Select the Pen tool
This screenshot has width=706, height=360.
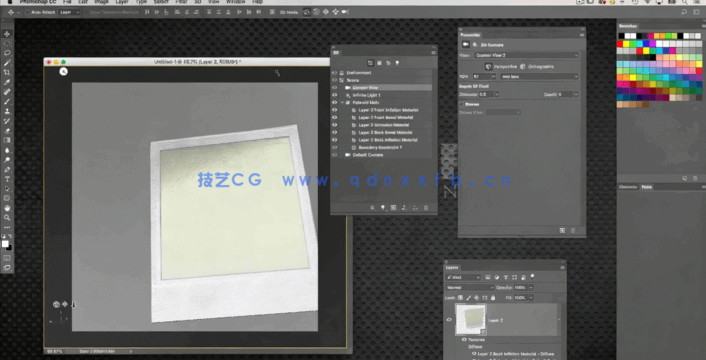pyautogui.click(x=7, y=170)
